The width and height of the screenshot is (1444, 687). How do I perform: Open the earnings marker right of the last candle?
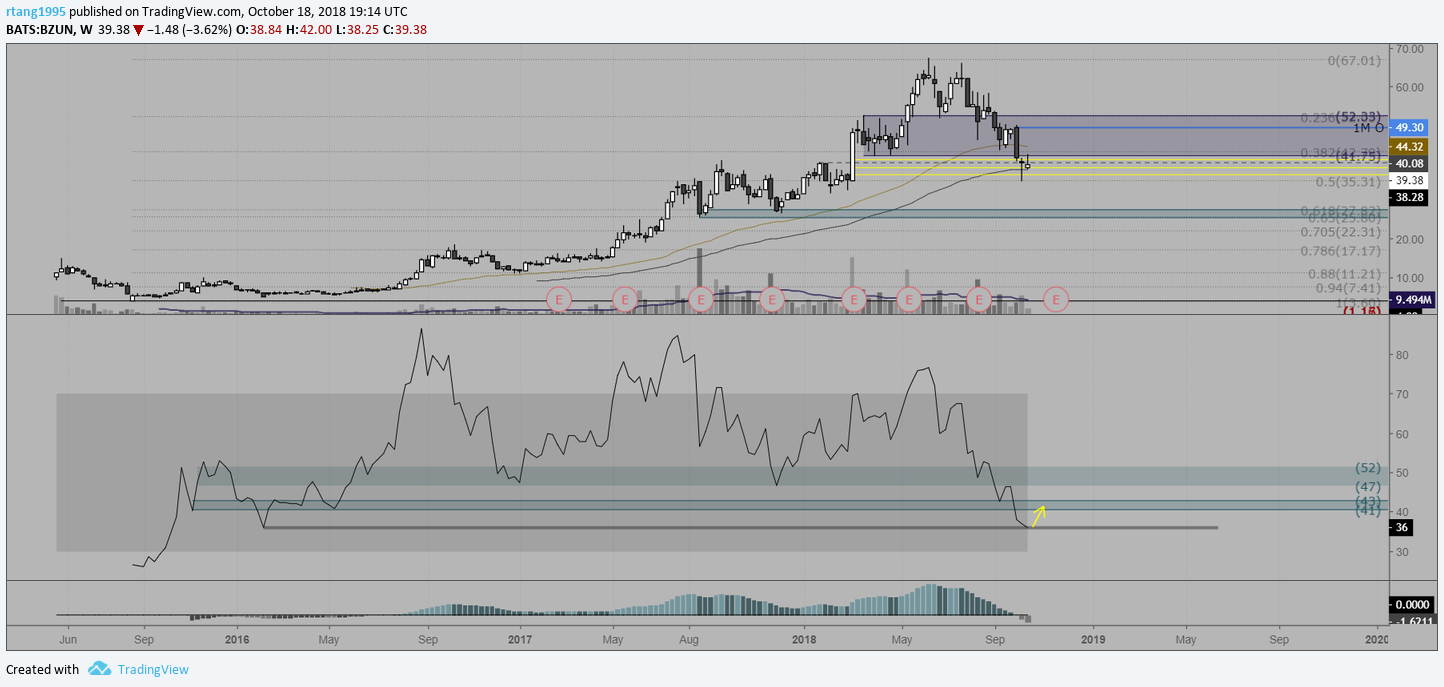pyautogui.click(x=1057, y=298)
